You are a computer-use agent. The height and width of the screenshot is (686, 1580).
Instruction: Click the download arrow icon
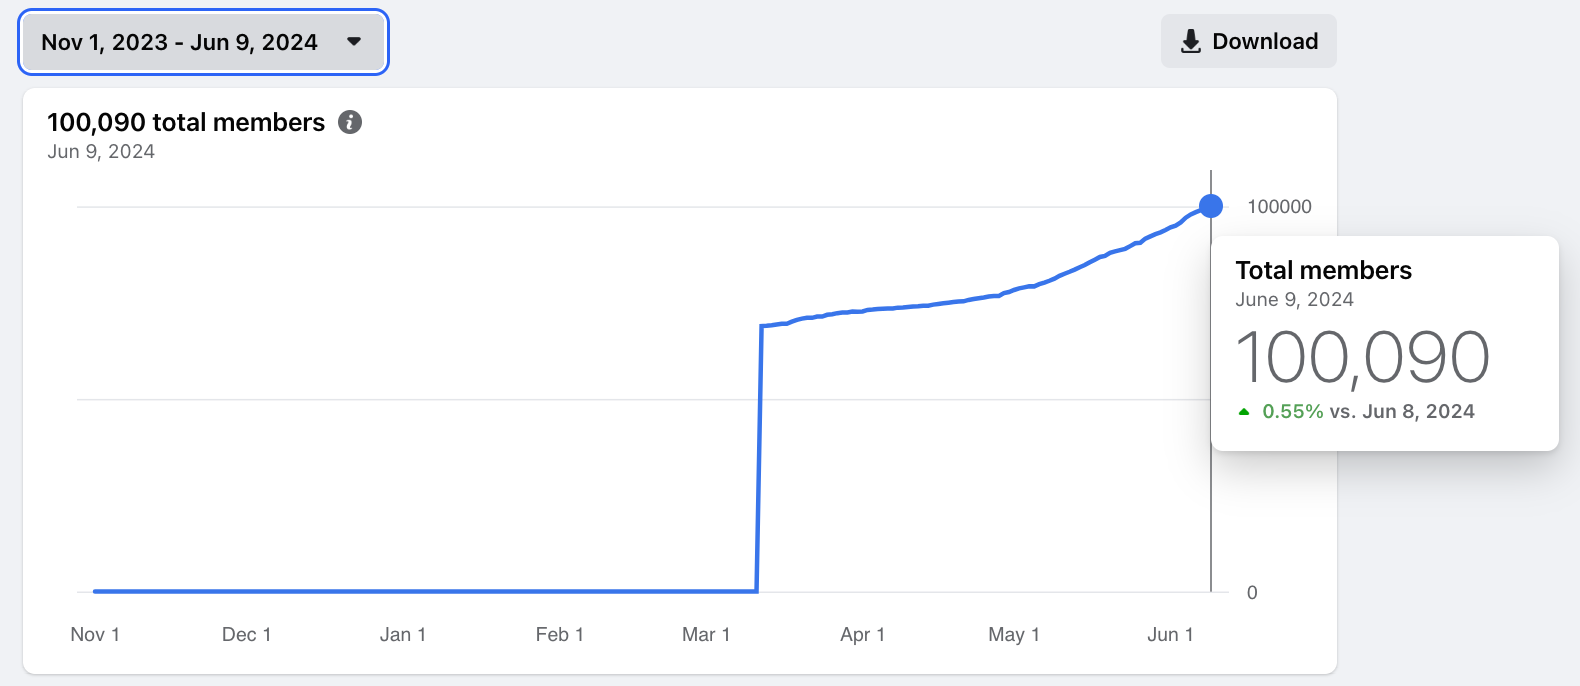[x=1190, y=41]
